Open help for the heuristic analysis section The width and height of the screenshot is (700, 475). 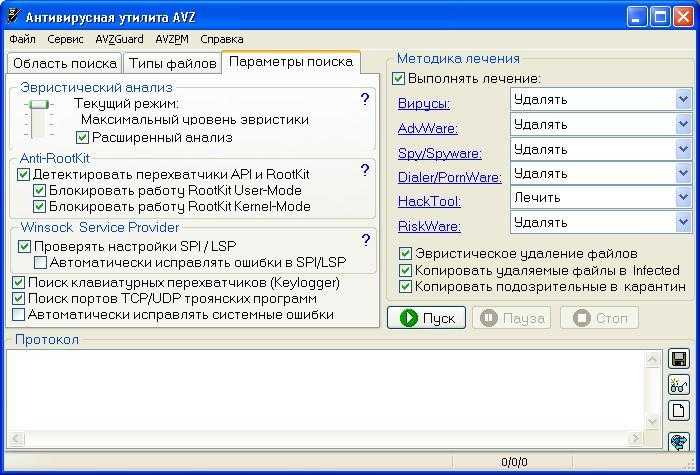[365, 99]
